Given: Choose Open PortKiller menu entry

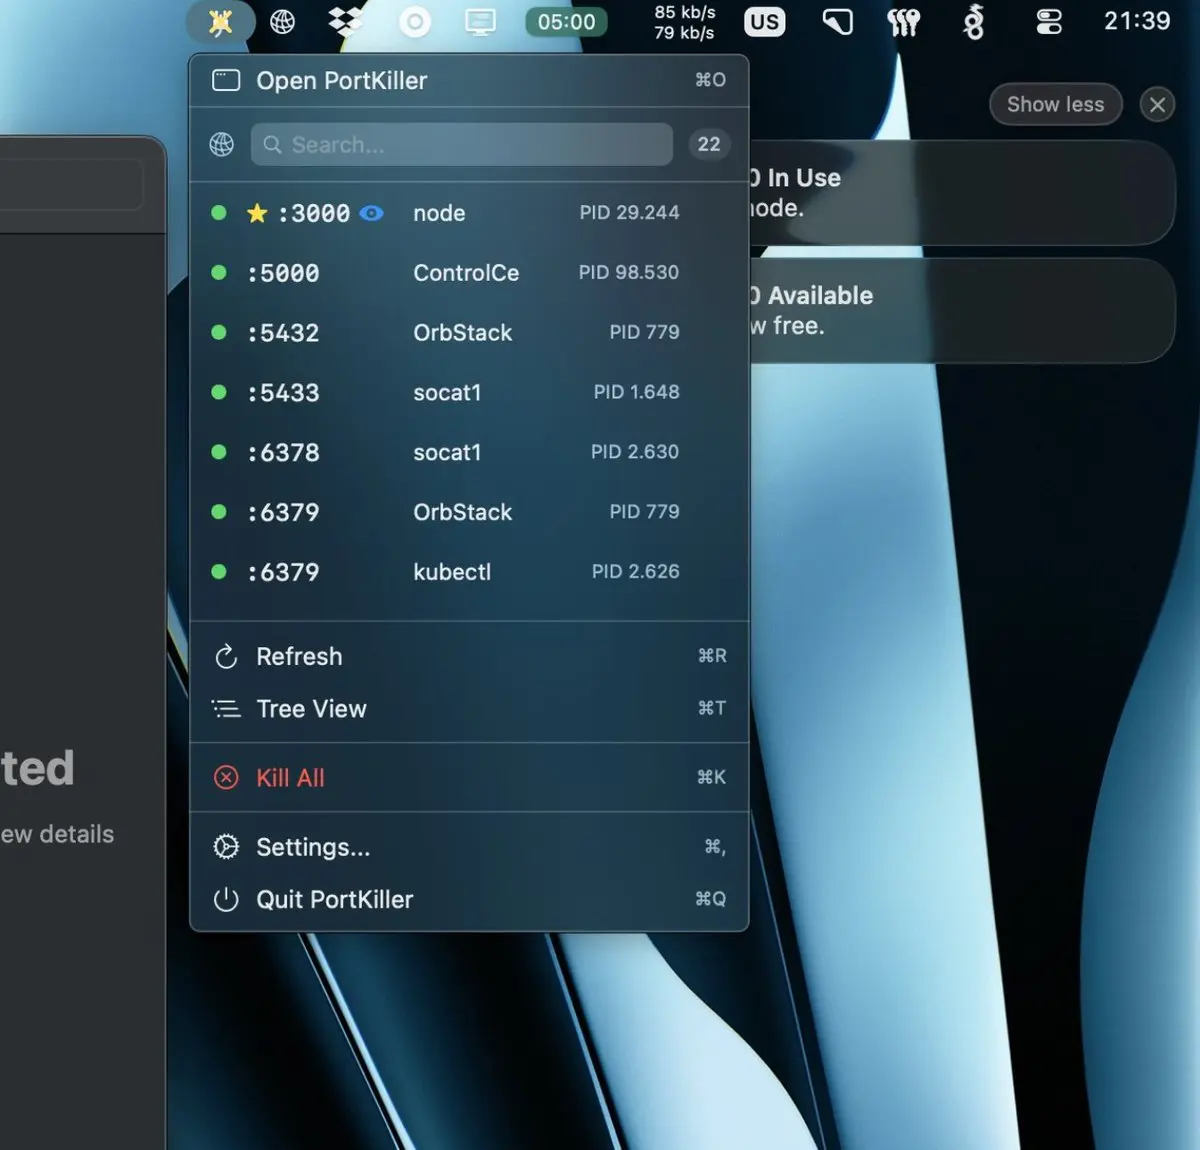Looking at the screenshot, I should [341, 81].
